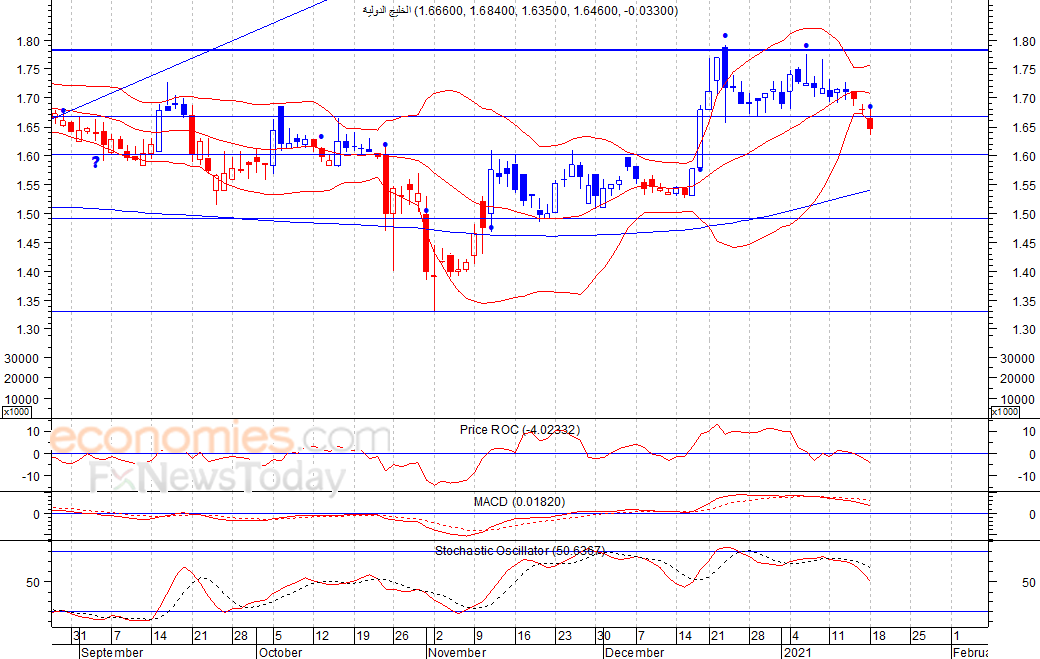1040x659 pixels.
Task: Click the December 28 date tick
Action: pyautogui.click(x=758, y=636)
